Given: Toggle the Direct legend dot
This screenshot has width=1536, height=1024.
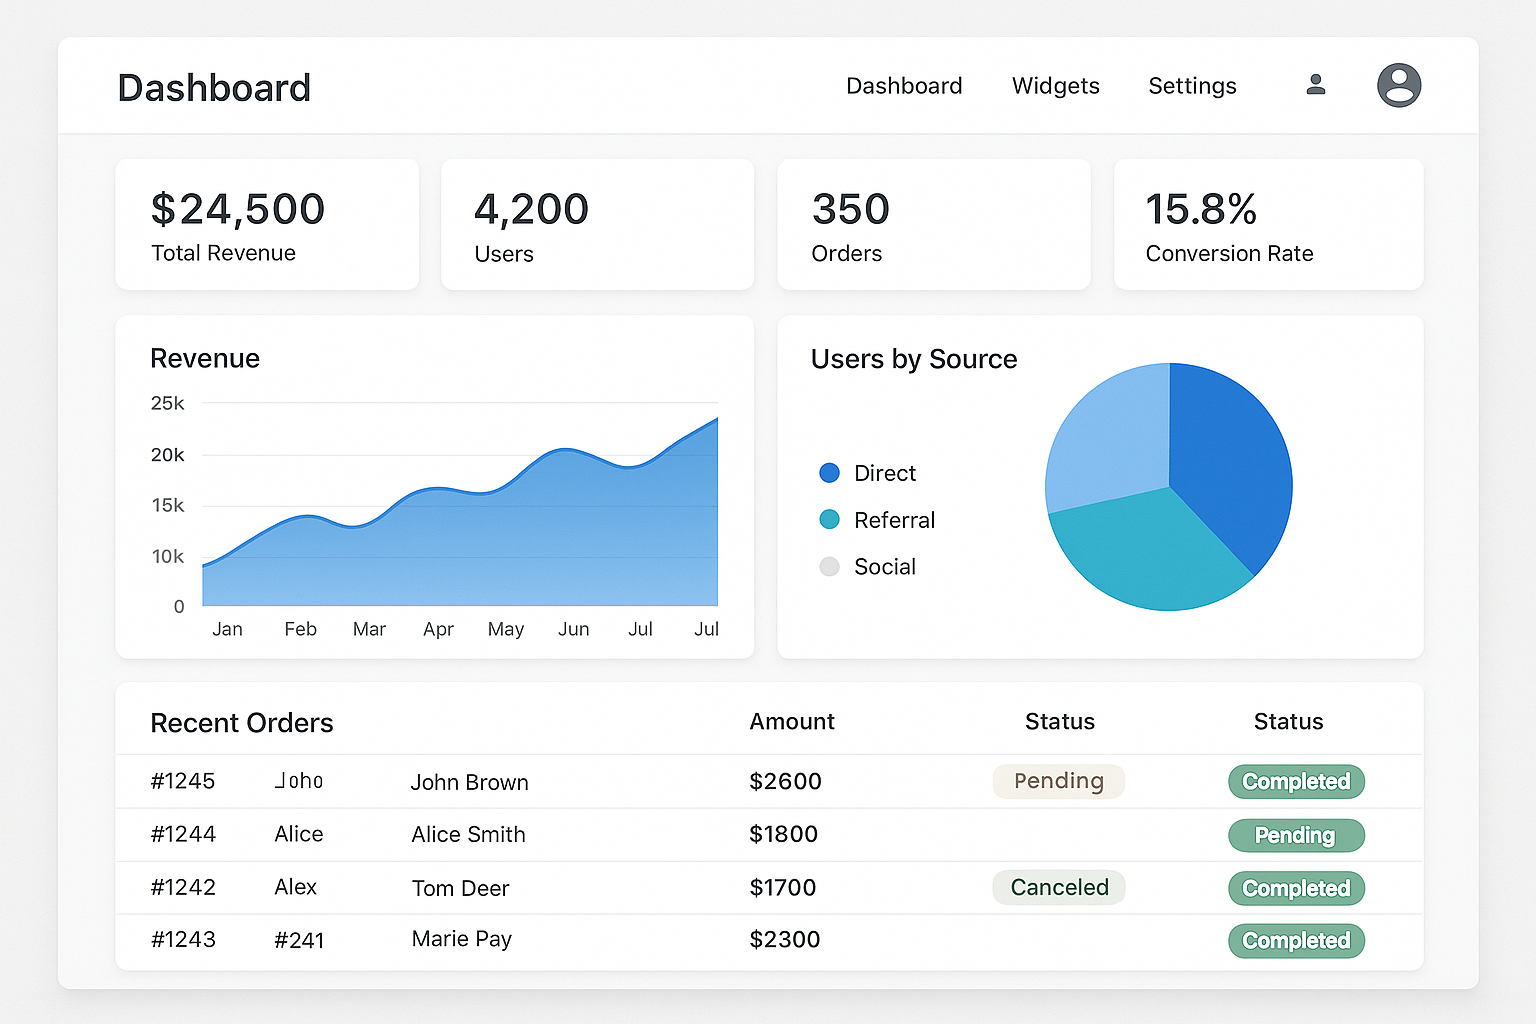Looking at the screenshot, I should tap(829, 473).
